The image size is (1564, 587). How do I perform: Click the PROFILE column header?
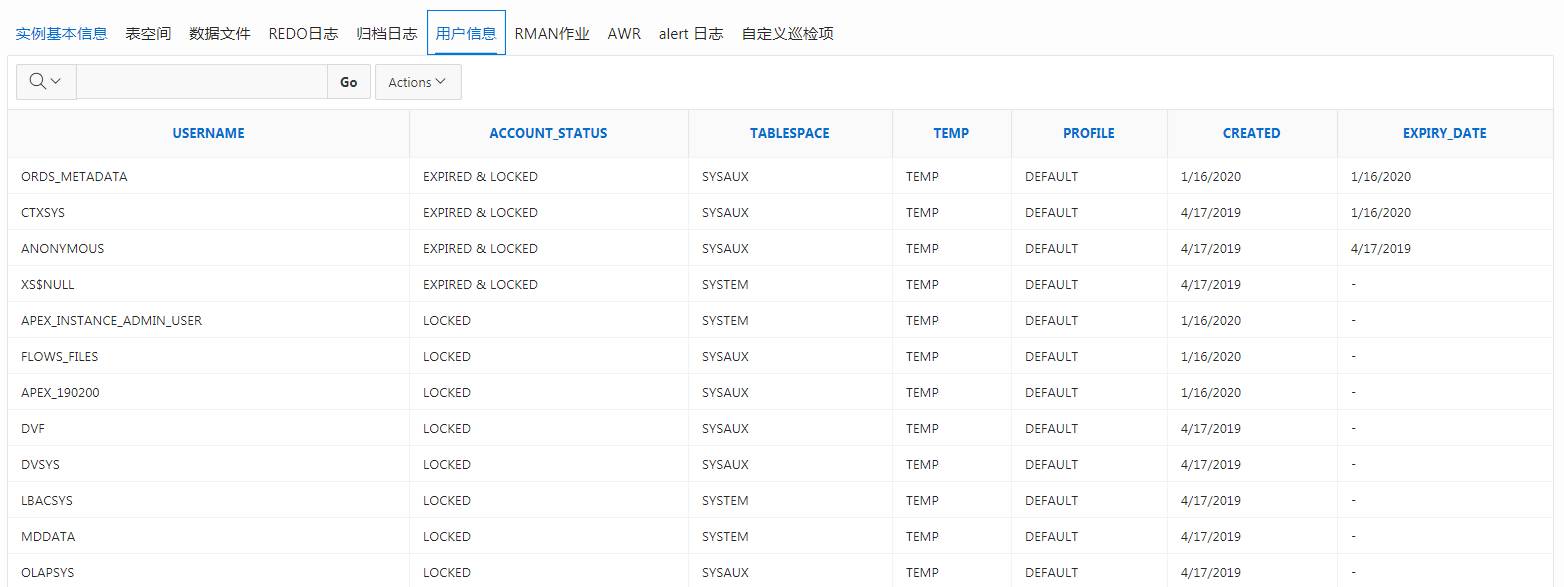tap(1088, 133)
